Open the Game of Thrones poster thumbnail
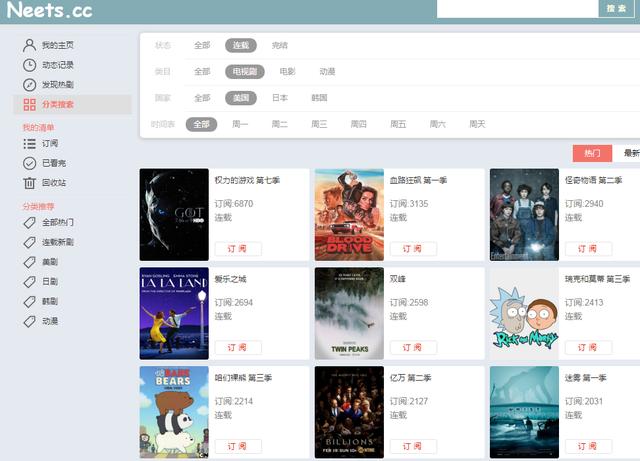Screen dimensions: 640x461 (174, 215)
